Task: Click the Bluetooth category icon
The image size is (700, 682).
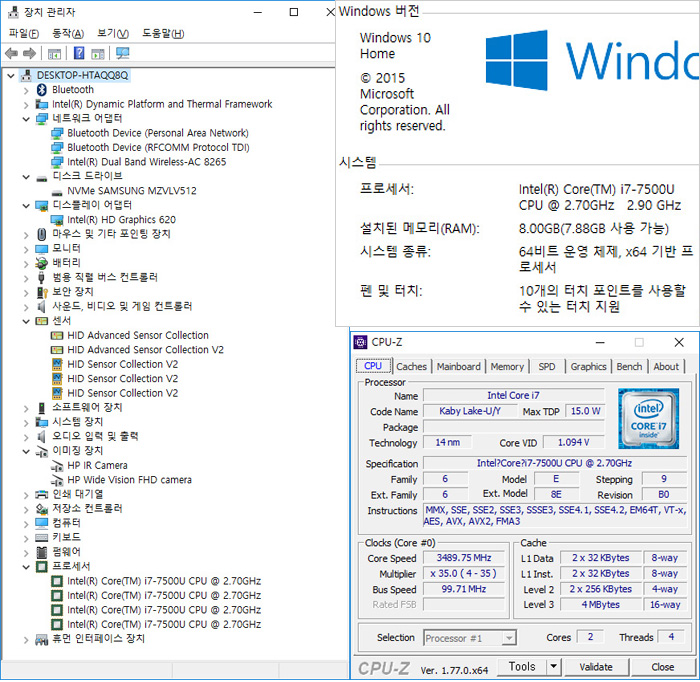Action: [x=42, y=90]
